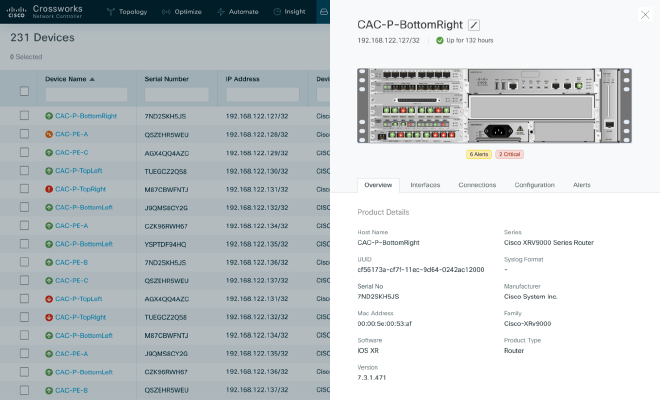
Task: Click the red status icon for serial TUEGCZ2Q58 at 192.168.122.132/32
Action: click(x=49, y=317)
